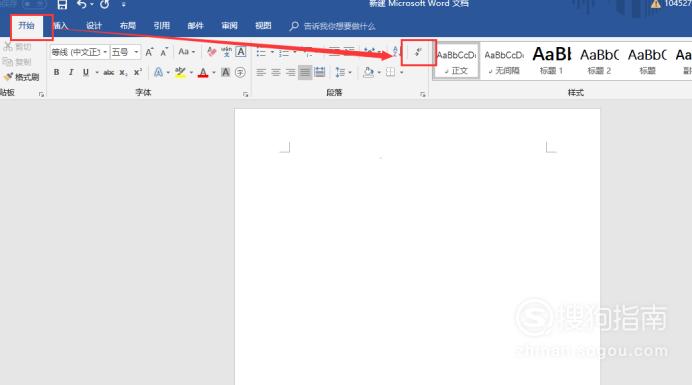Screen dimensions: 692x385
Task: Apply Character Shading (gray A)
Action: point(226,72)
